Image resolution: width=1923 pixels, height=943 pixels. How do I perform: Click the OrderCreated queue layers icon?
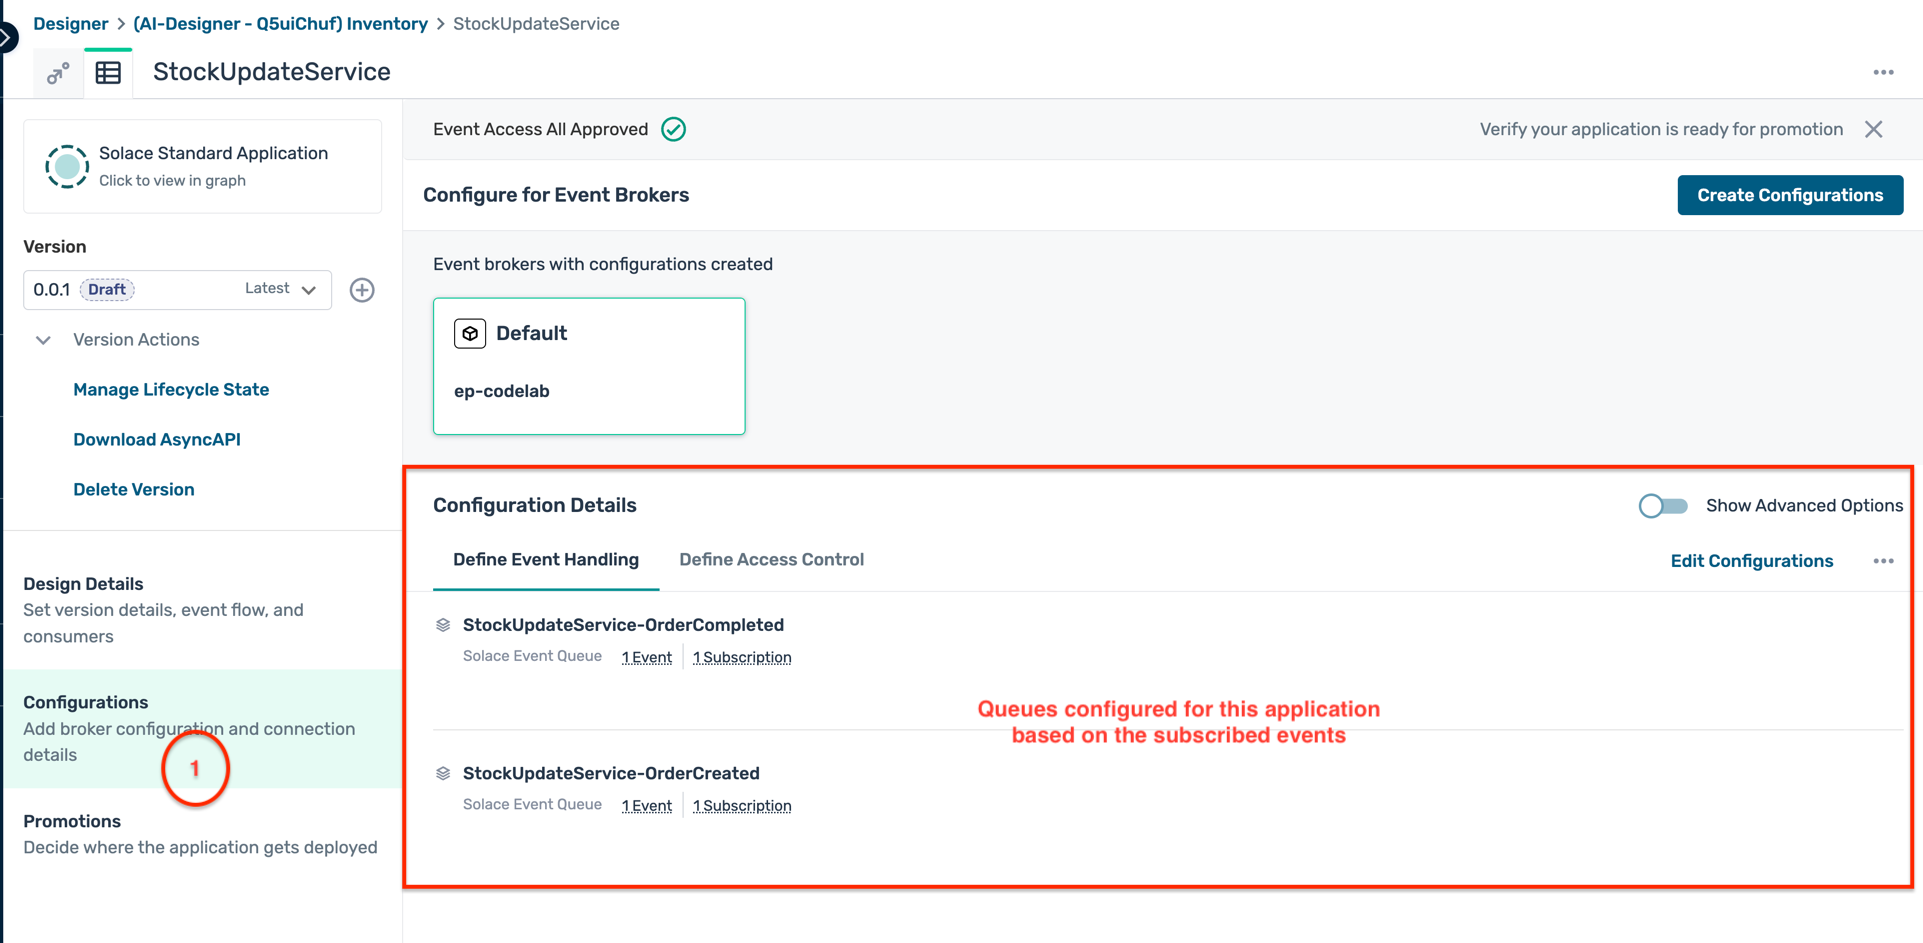(443, 773)
